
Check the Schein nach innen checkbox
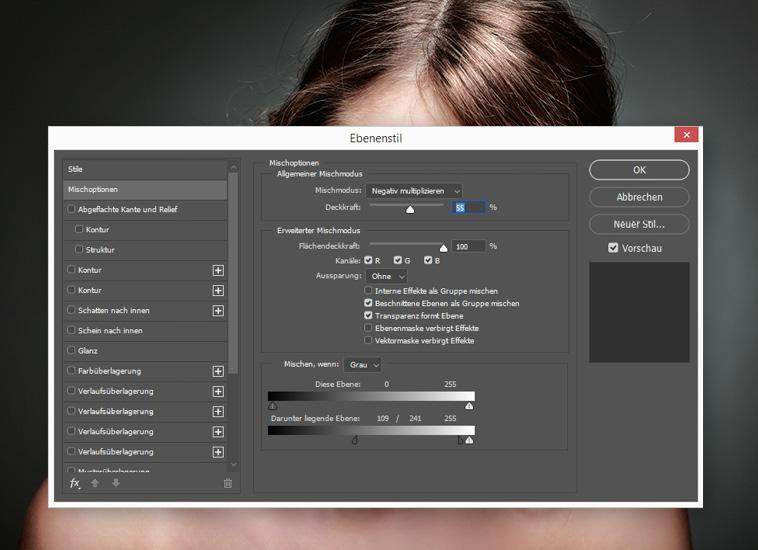click(72, 330)
